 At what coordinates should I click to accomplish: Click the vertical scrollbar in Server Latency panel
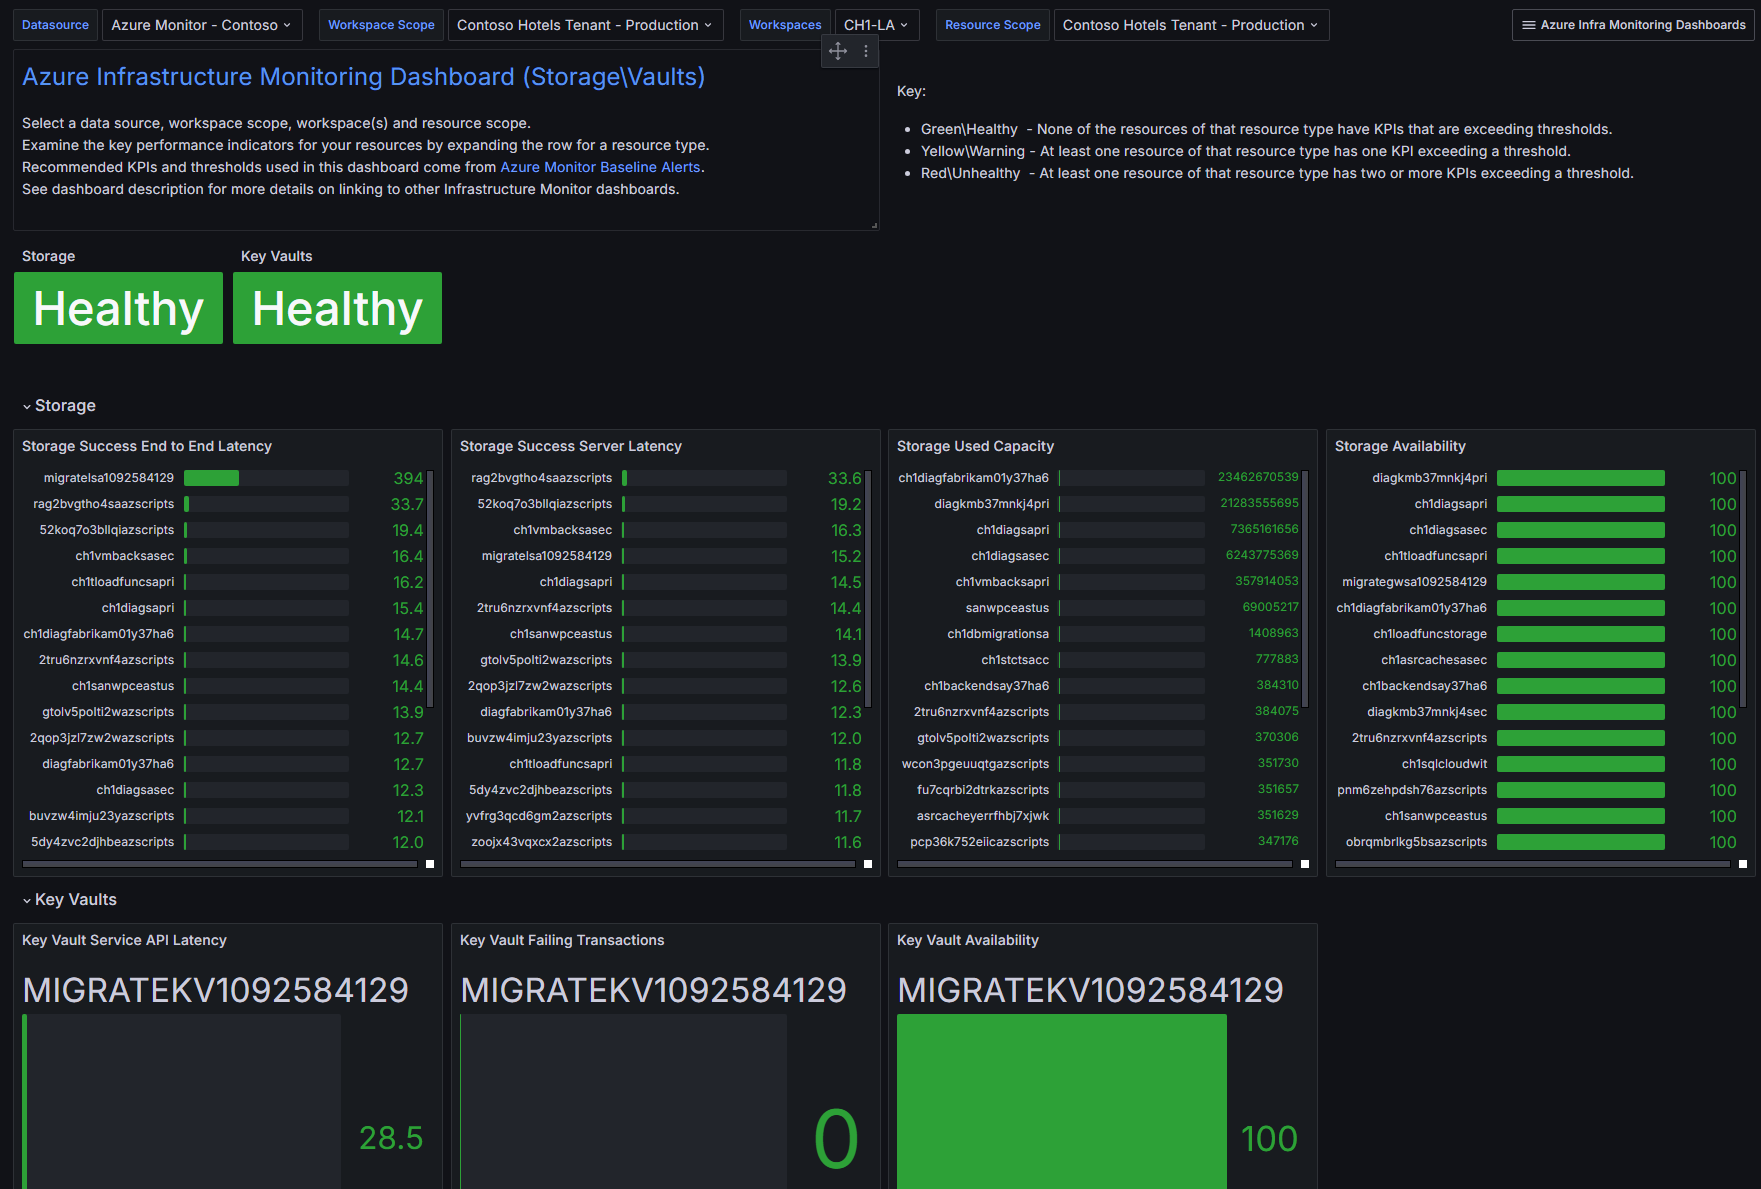[x=868, y=588]
